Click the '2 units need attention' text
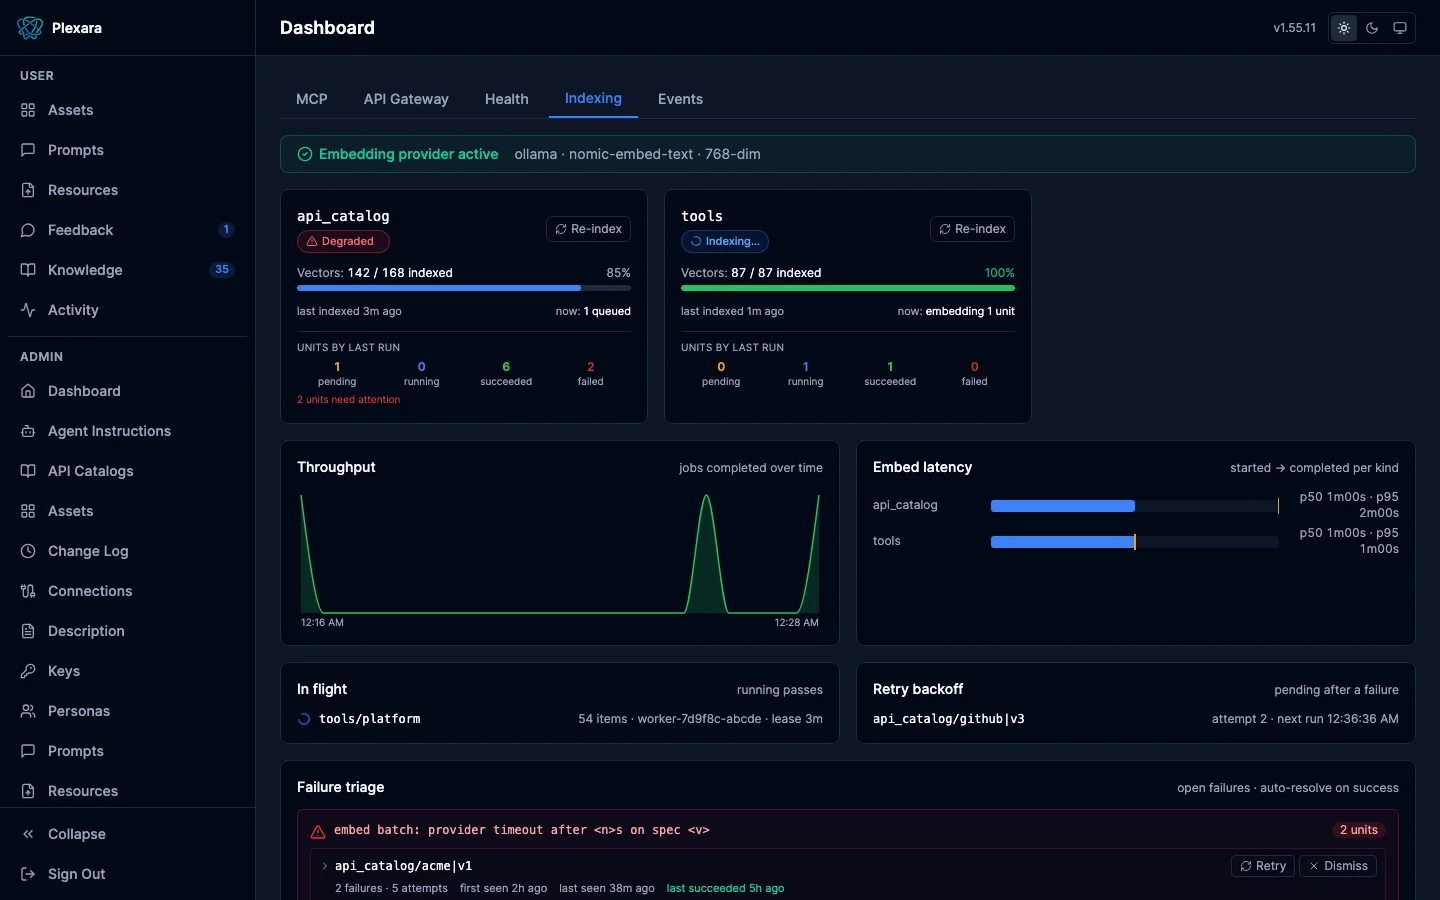 point(348,400)
